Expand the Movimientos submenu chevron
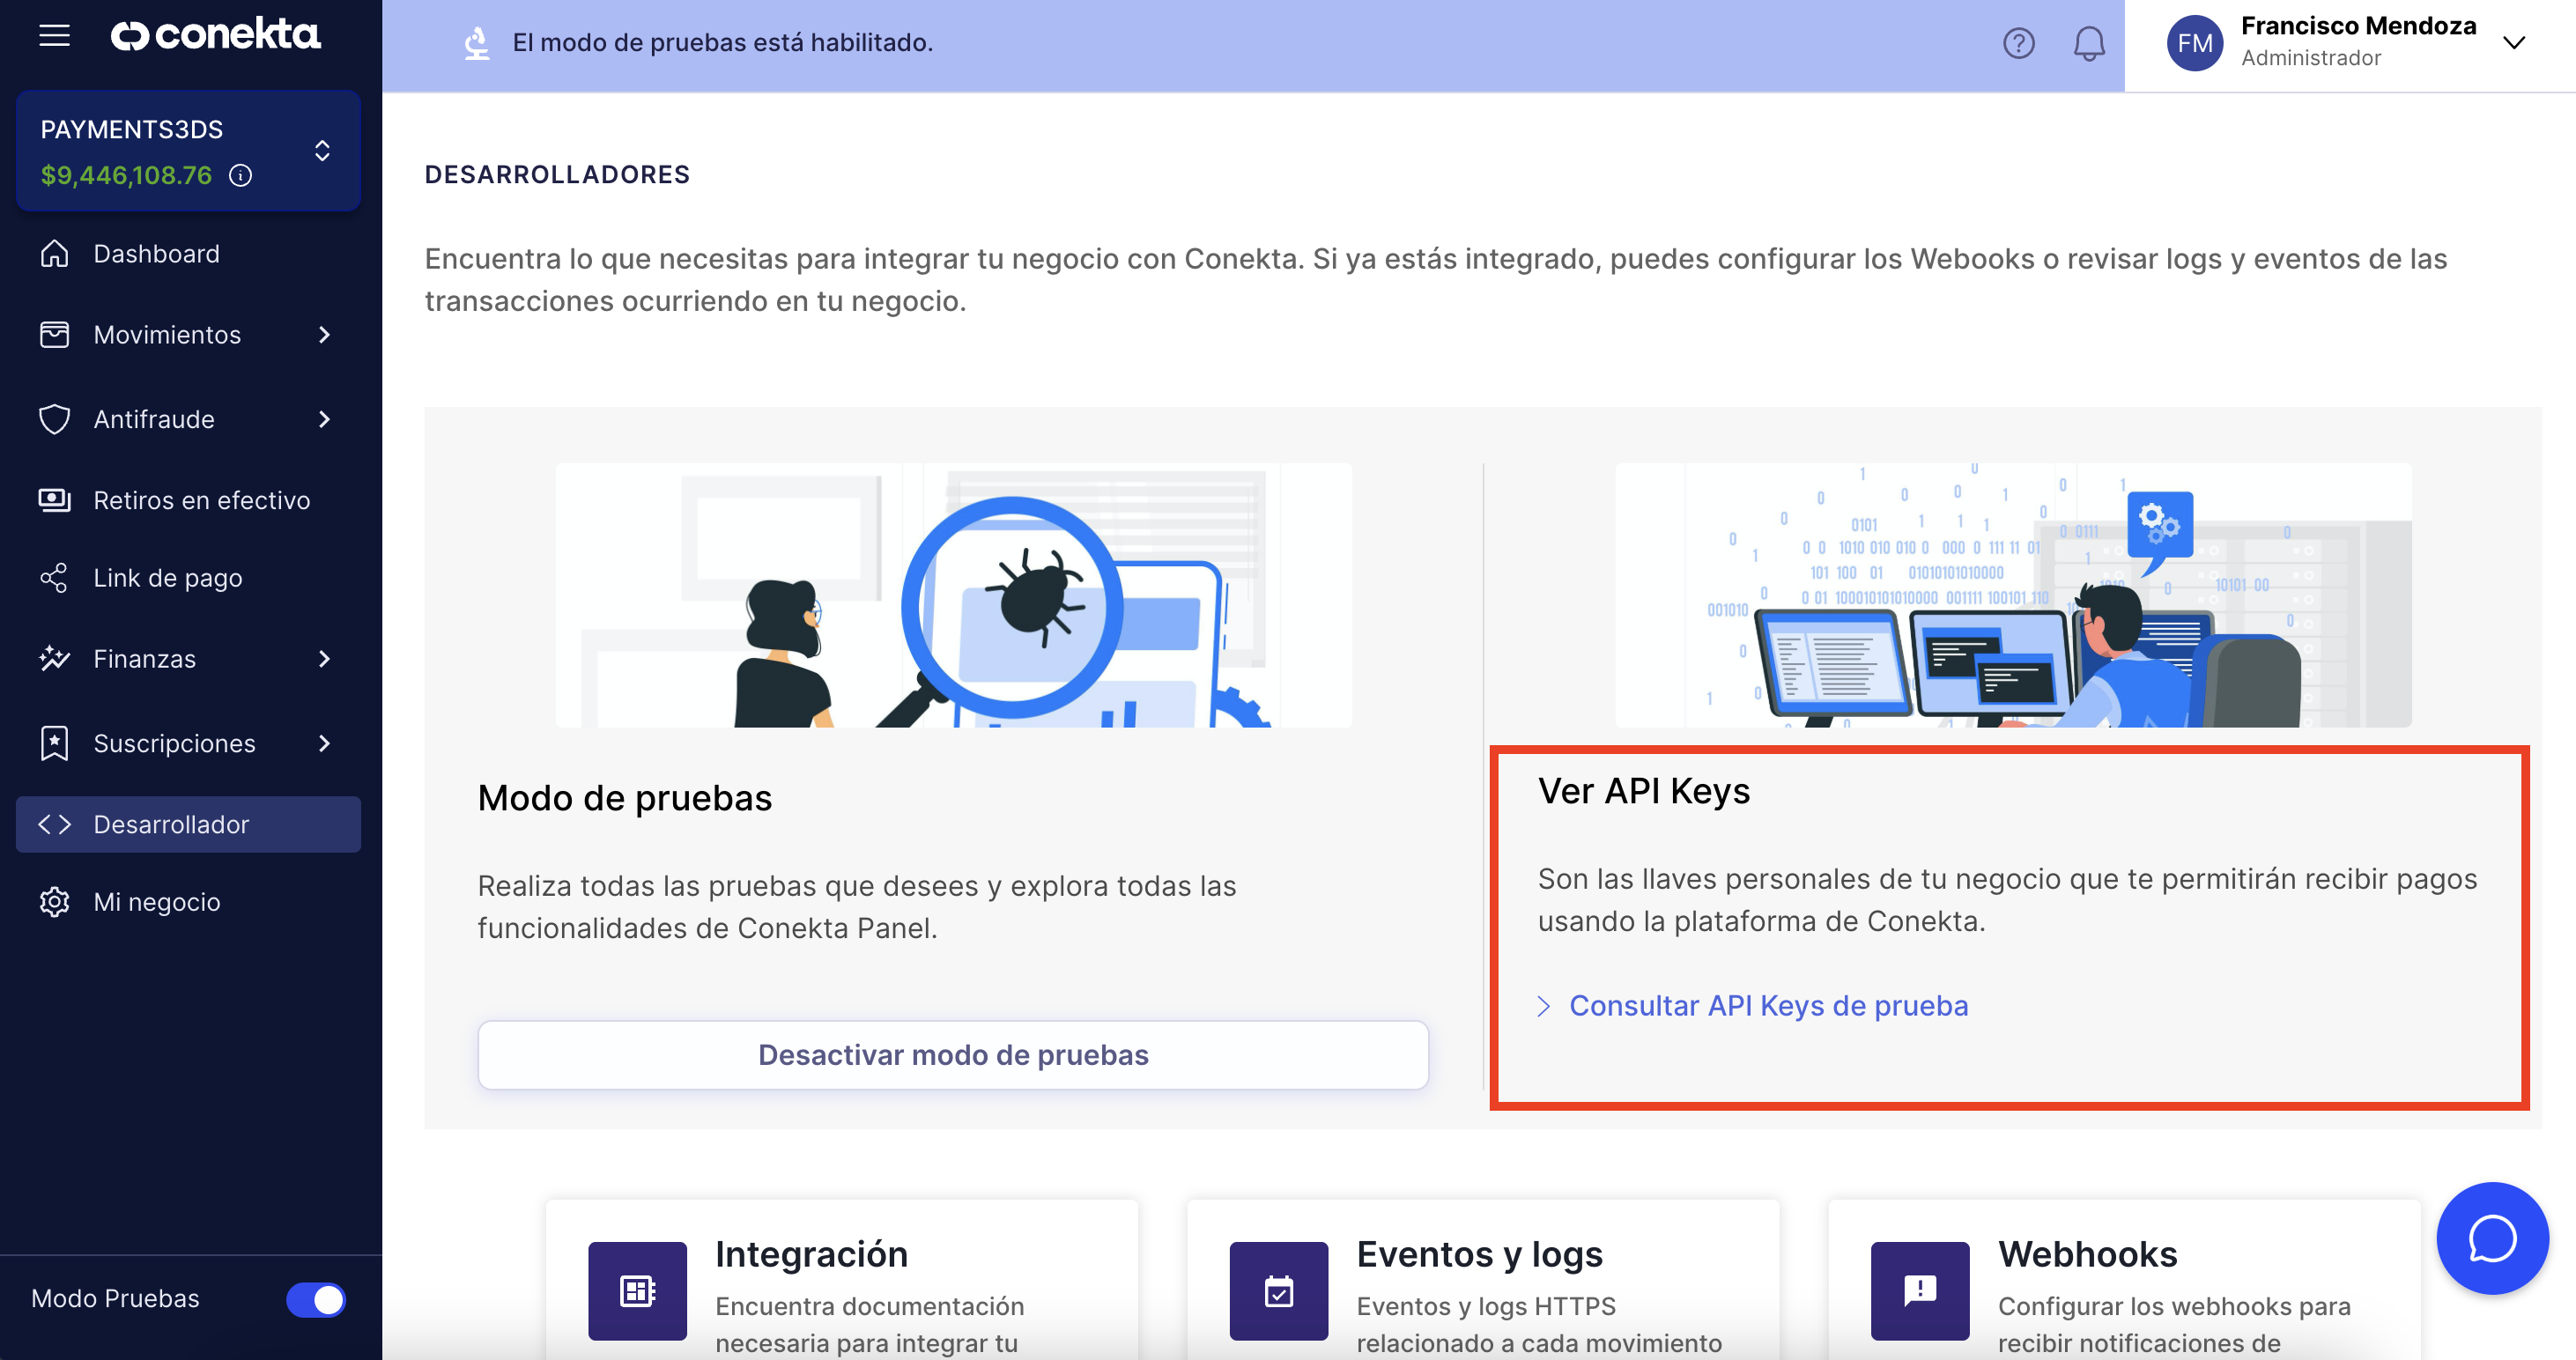This screenshot has height=1360, width=2576. tap(324, 335)
